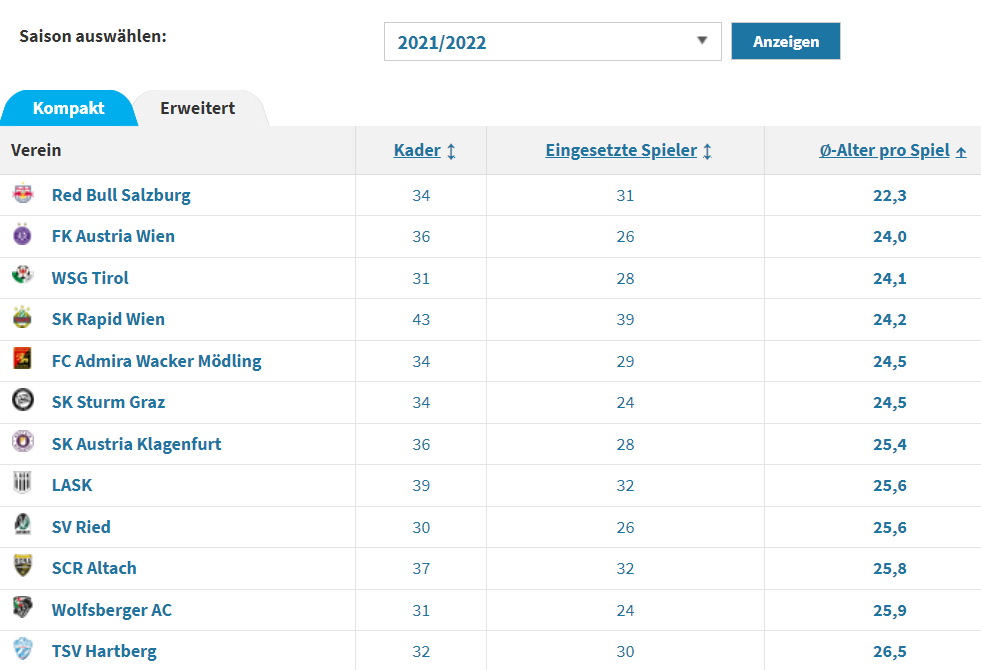Open the season selection dropdown

tap(552, 42)
